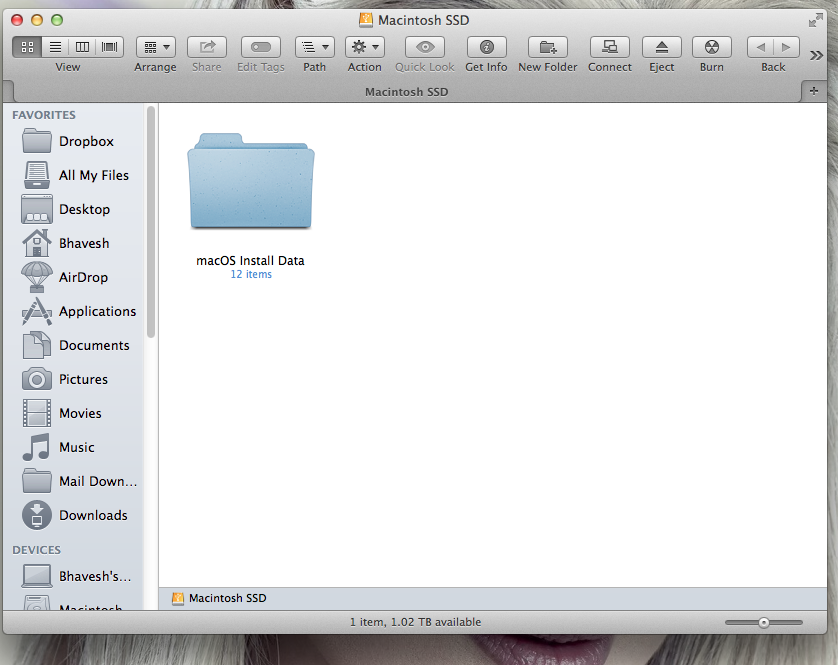Screen dimensions: 838x665
Task: Show more toolbar items chevron
Action: coord(816,56)
